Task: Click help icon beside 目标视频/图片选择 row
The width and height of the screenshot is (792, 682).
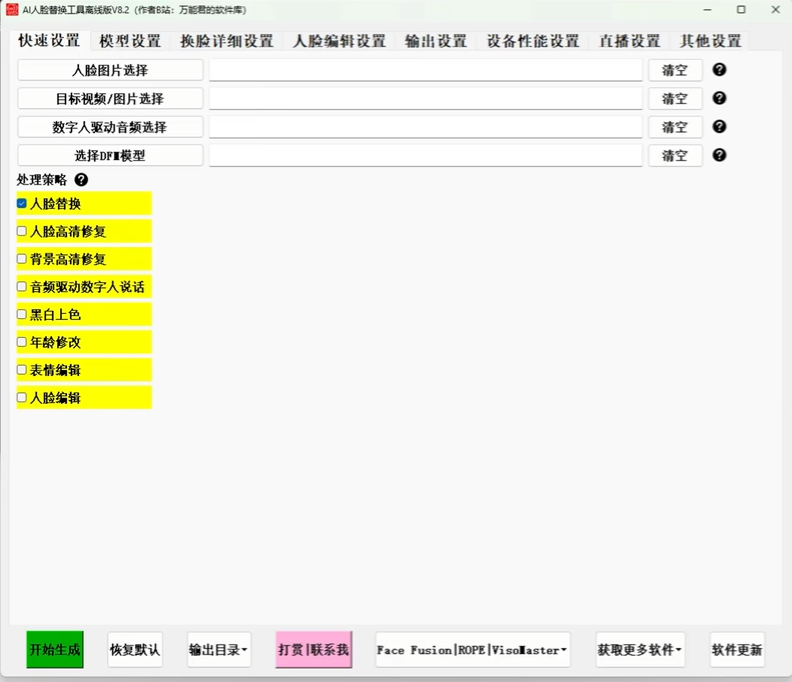Action: pyautogui.click(x=719, y=98)
